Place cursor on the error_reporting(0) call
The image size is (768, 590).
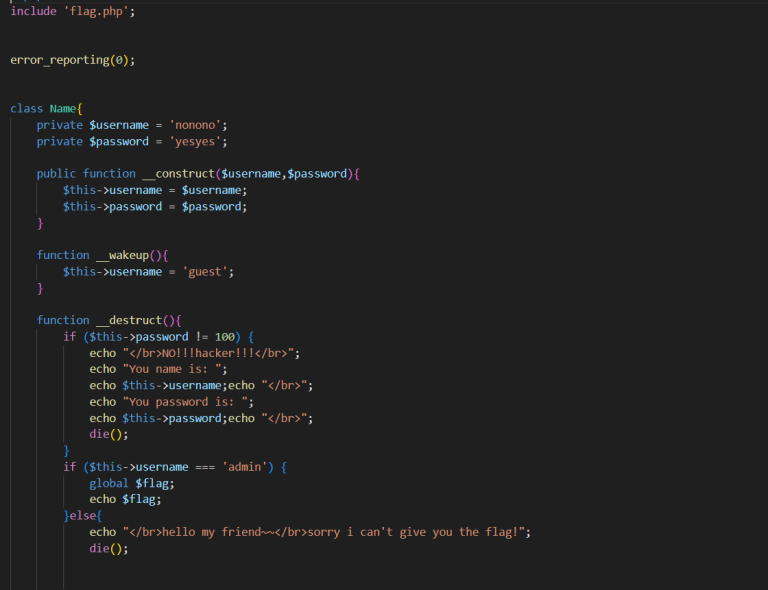tap(72, 60)
